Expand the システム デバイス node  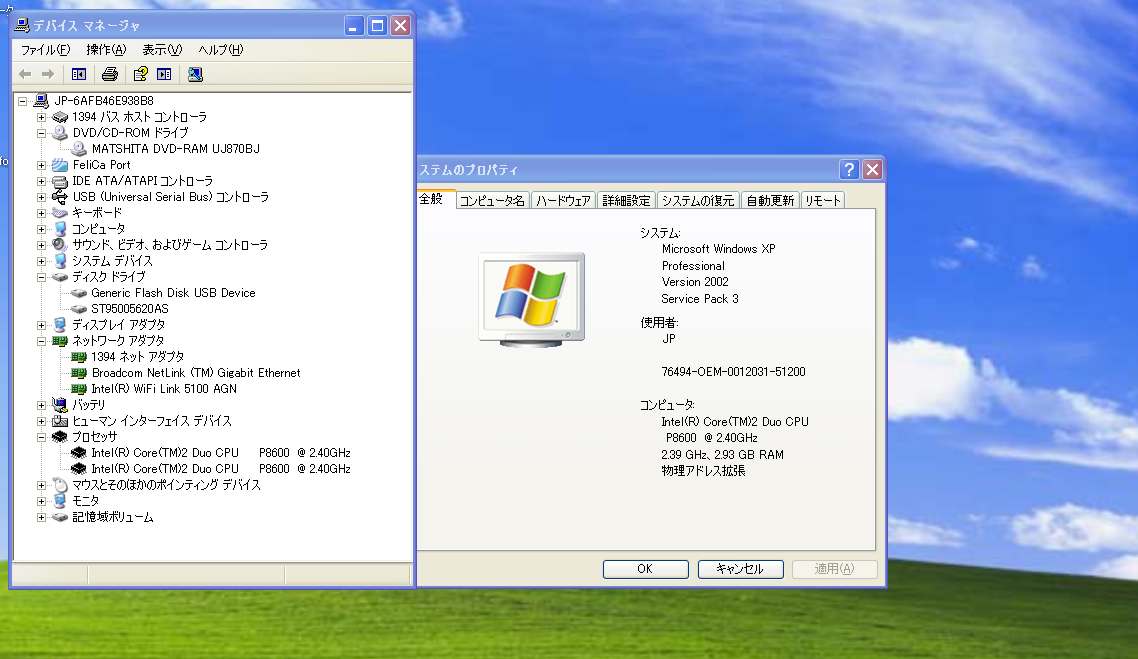click(41, 261)
